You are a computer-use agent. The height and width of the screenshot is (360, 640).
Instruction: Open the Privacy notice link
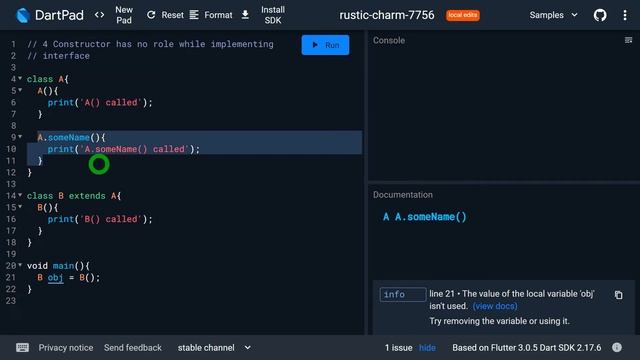[66, 348]
